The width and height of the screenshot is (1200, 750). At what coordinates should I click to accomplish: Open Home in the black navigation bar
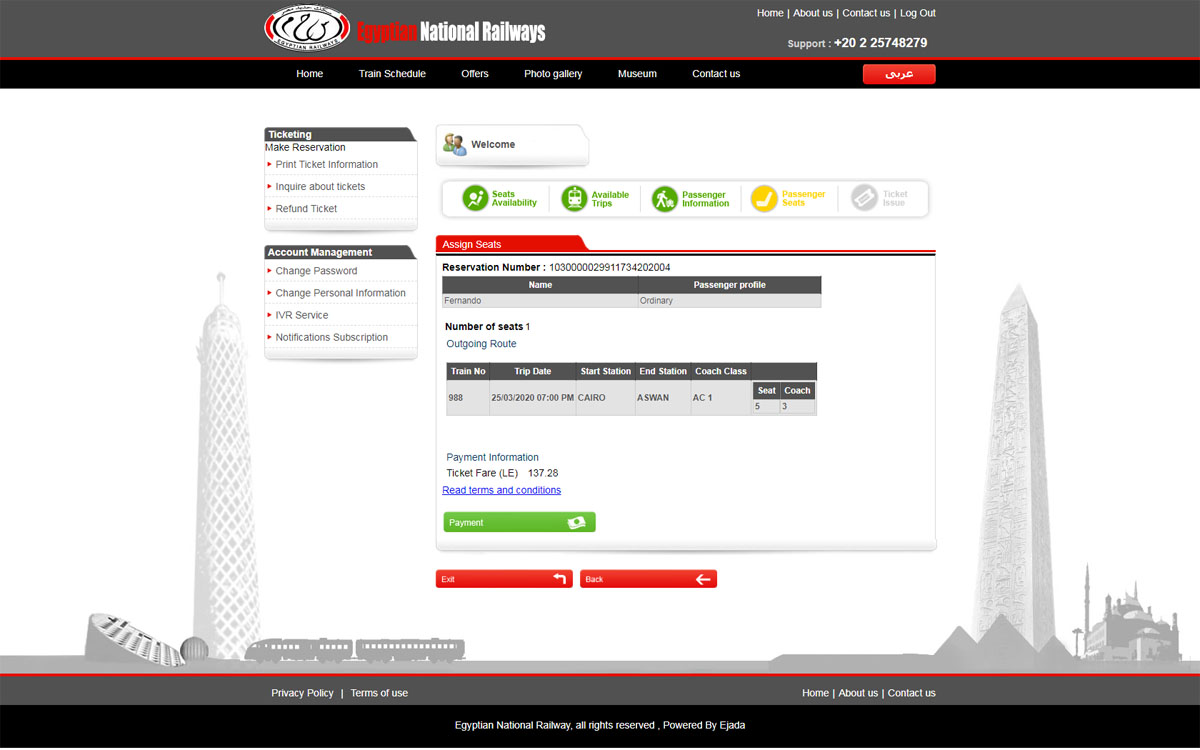point(310,74)
